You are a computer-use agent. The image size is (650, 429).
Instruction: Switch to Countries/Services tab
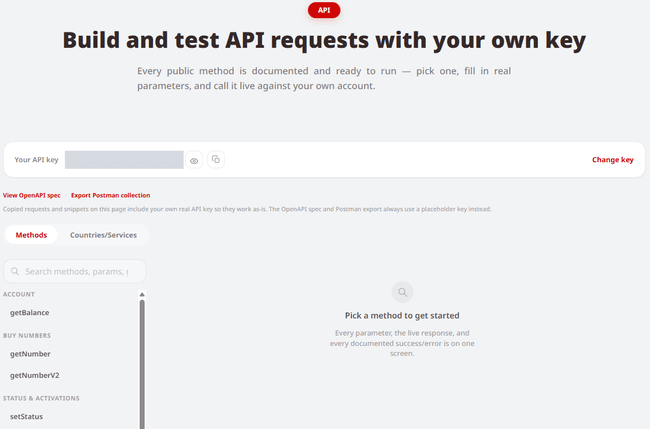point(103,235)
